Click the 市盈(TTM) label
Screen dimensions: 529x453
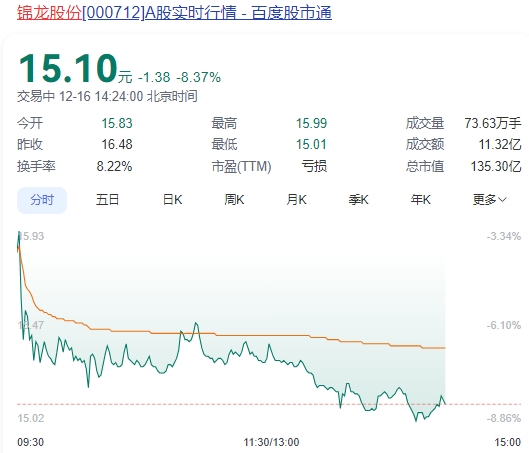(x=242, y=166)
